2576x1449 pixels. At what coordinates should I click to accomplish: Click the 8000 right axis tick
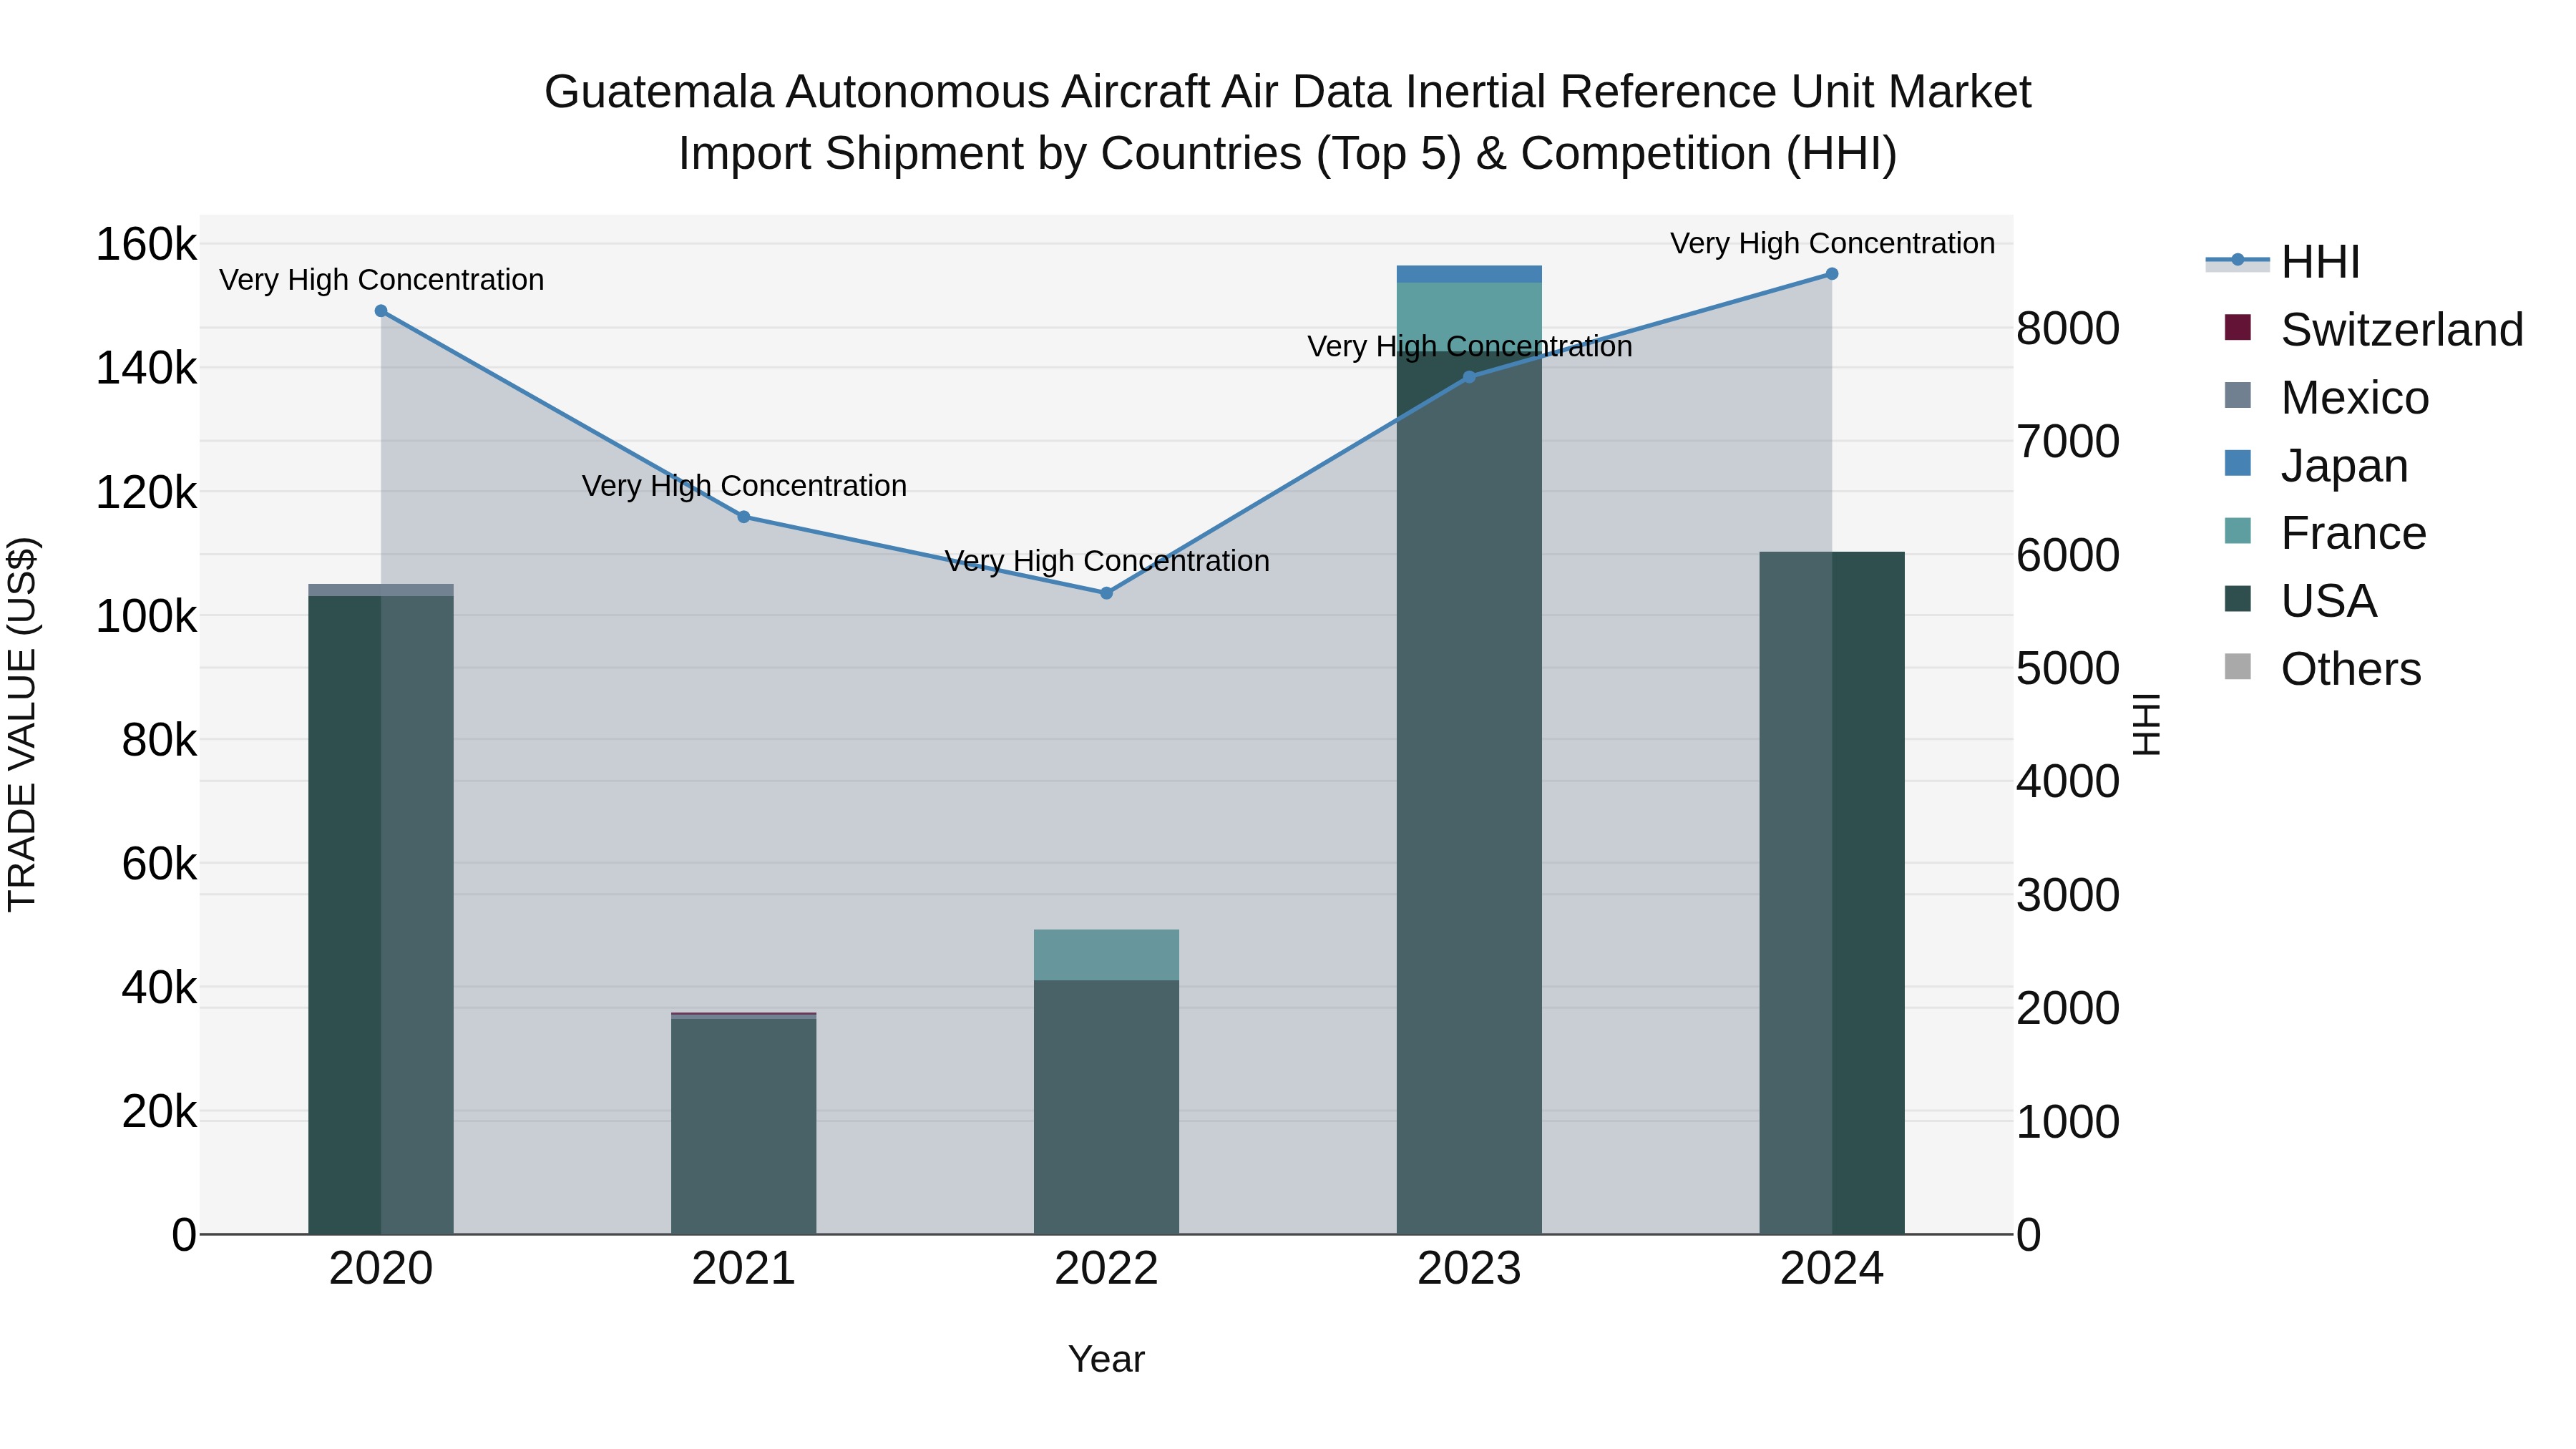[2068, 328]
